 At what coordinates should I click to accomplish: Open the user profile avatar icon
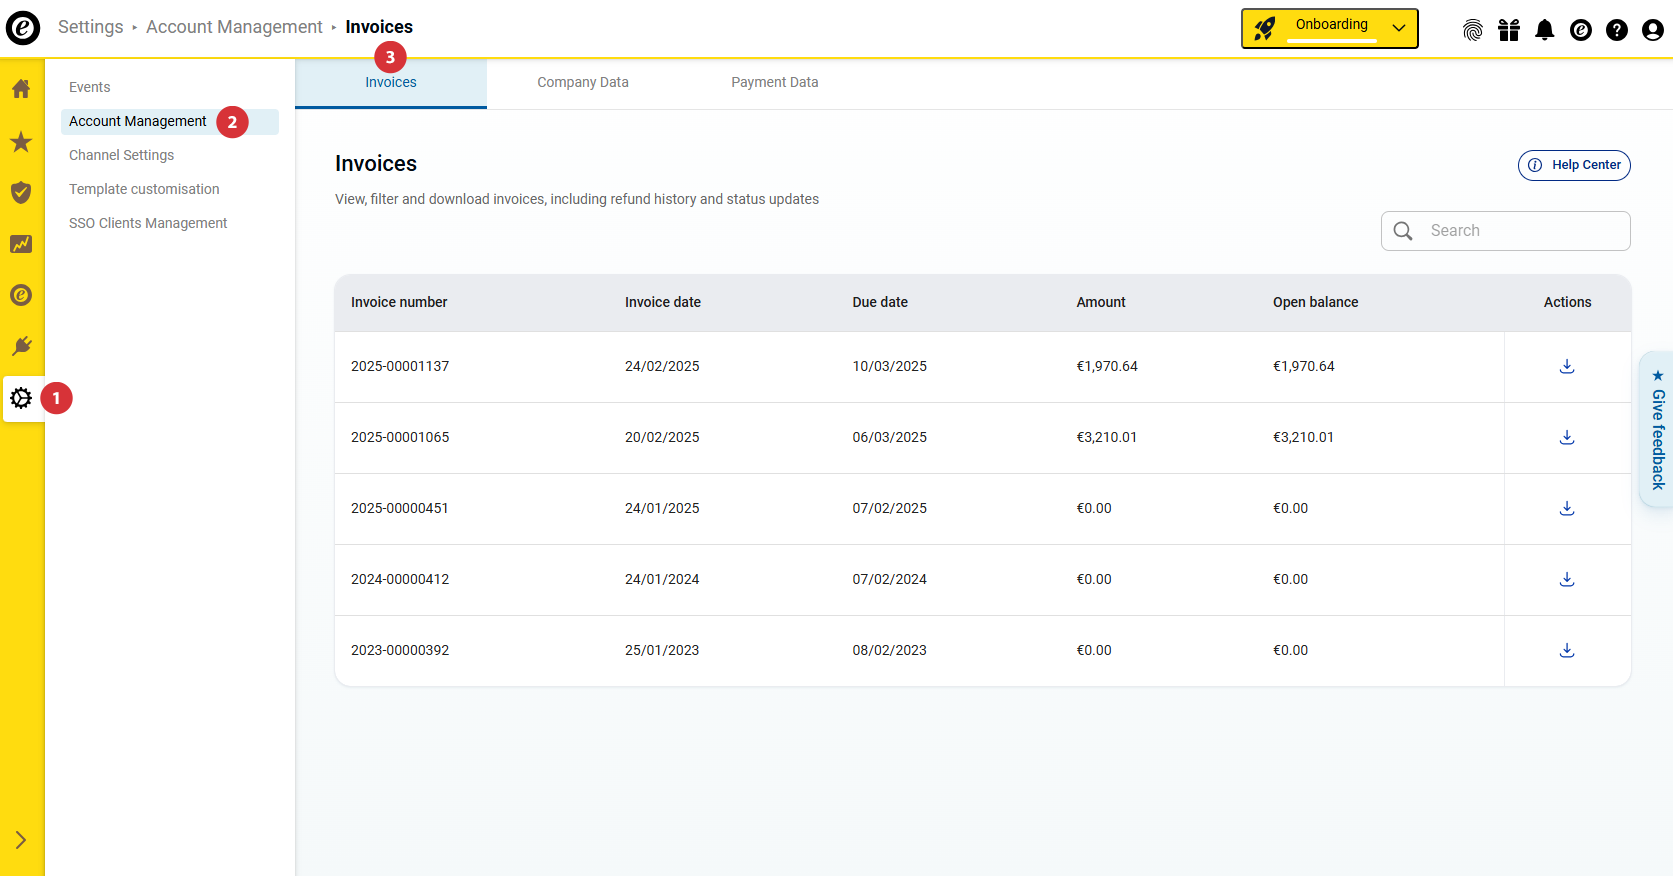1652,30
